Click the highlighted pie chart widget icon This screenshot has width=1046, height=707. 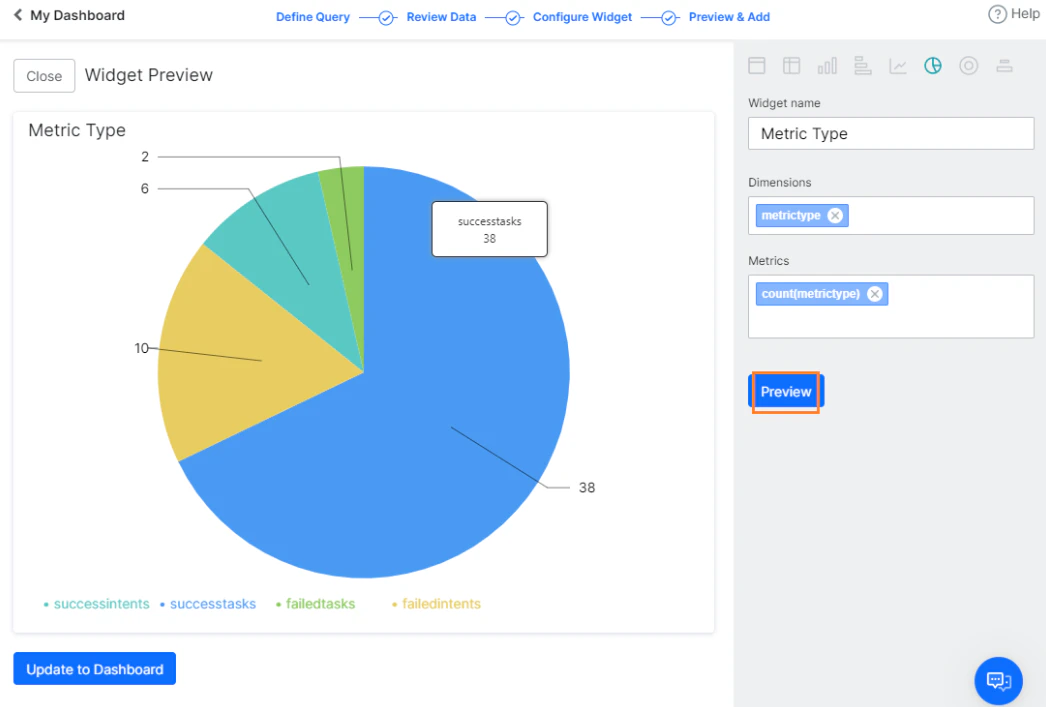point(933,65)
